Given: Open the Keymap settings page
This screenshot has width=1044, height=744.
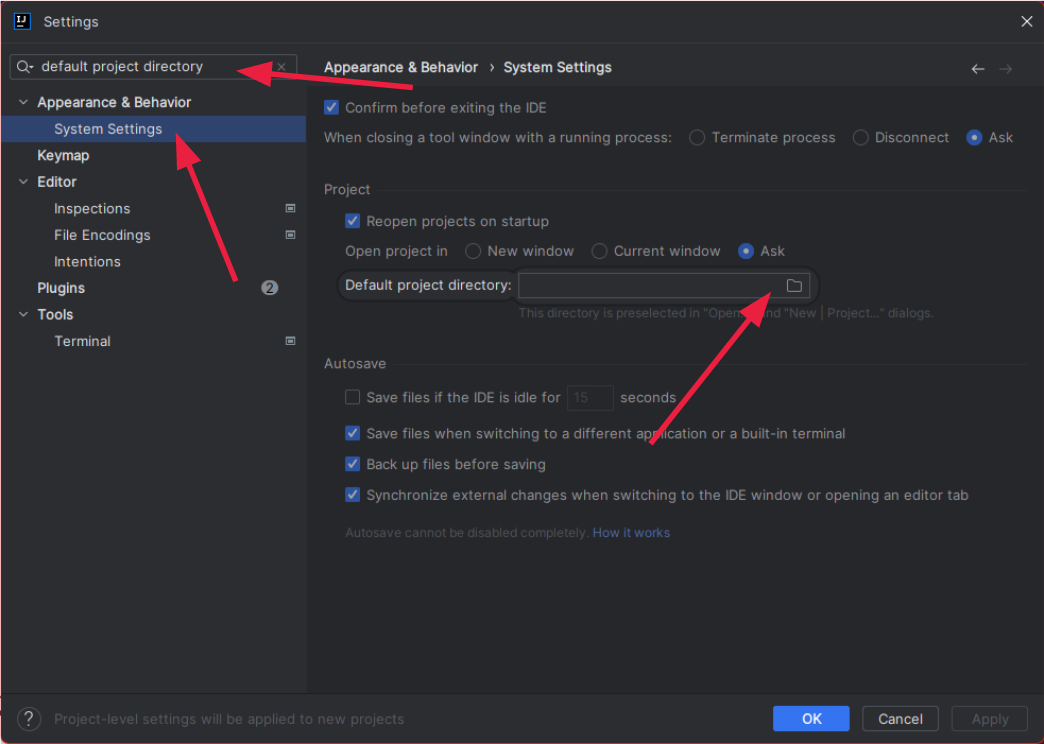Looking at the screenshot, I should (63, 155).
